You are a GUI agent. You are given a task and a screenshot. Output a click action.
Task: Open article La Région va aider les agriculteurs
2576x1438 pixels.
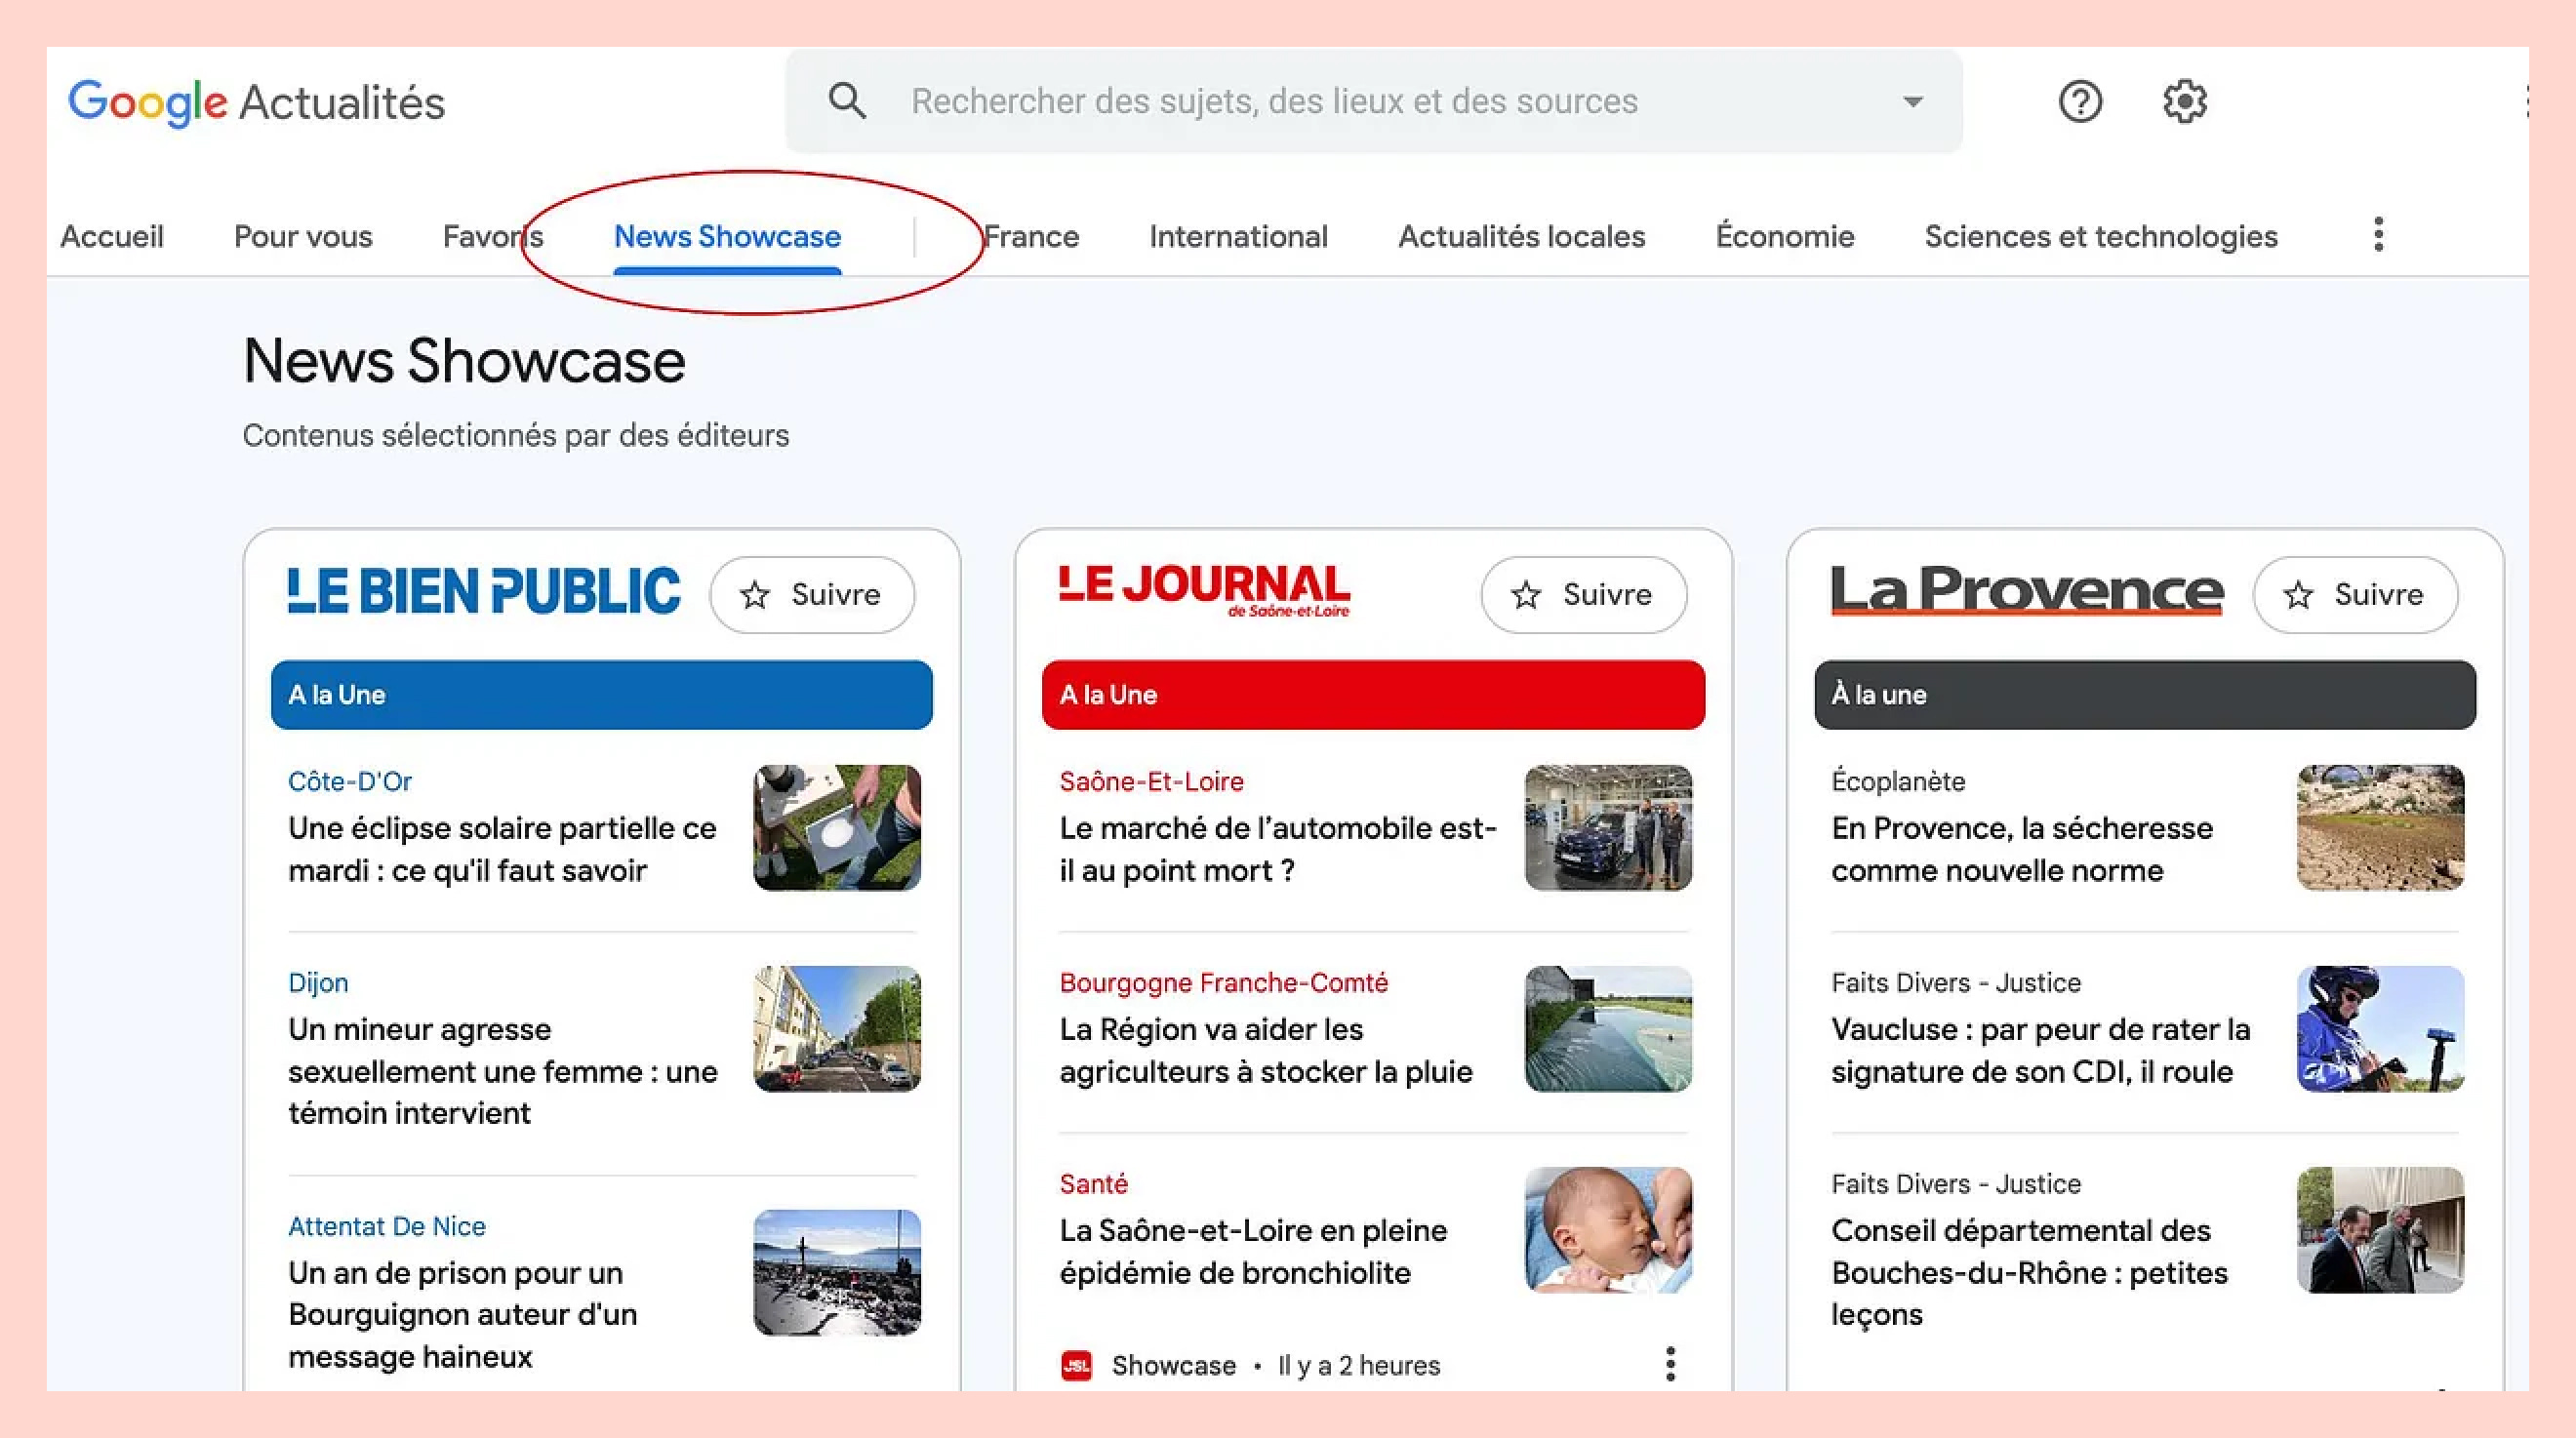point(1266,1050)
